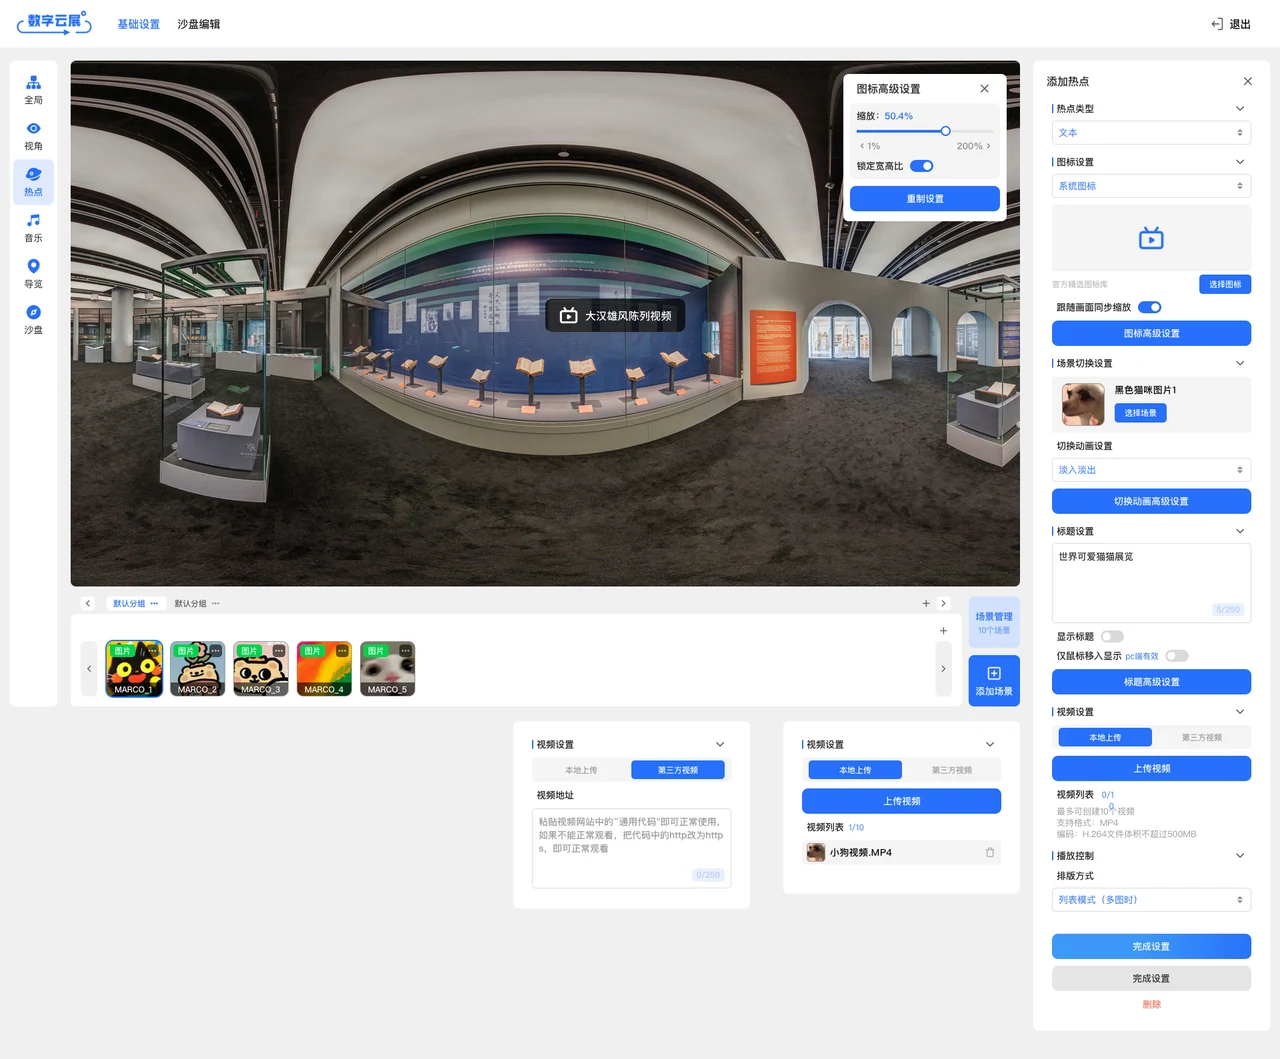The image size is (1280, 1059).
Task: Open the 音乐 music note tool
Action: coord(33,227)
